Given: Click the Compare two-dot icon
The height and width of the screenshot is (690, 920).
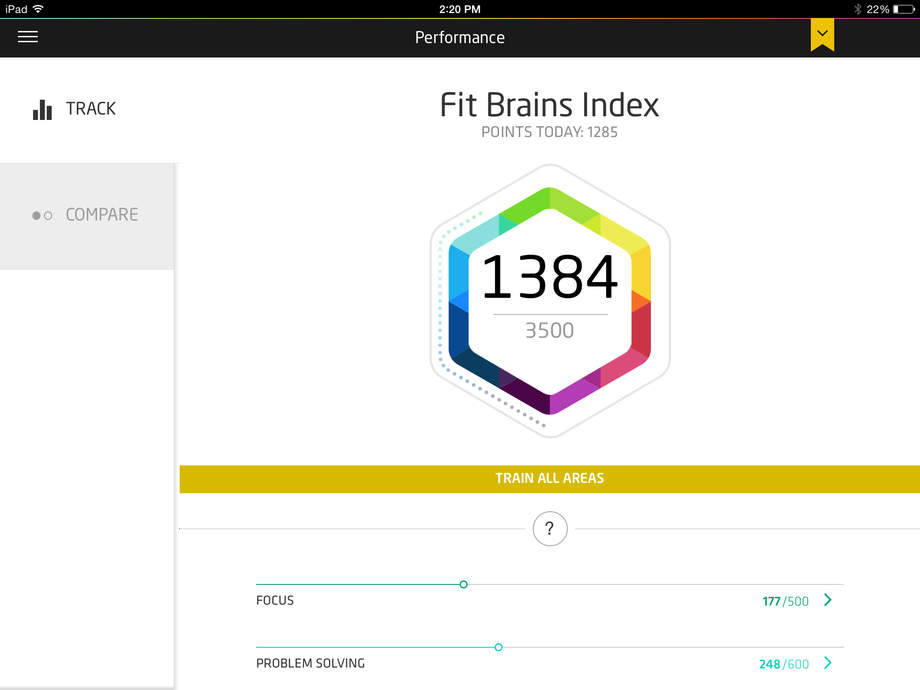Looking at the screenshot, I should (42, 215).
